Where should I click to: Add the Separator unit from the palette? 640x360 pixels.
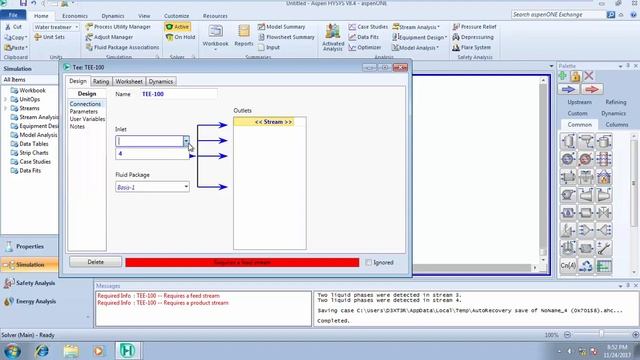point(568,142)
